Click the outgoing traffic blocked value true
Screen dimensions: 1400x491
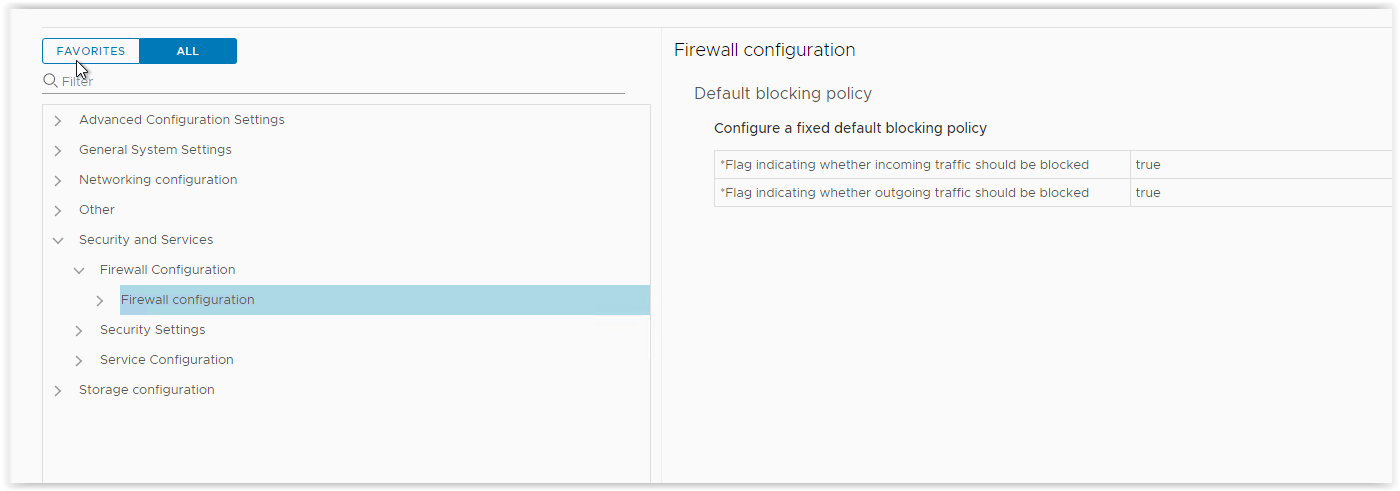[1148, 193]
